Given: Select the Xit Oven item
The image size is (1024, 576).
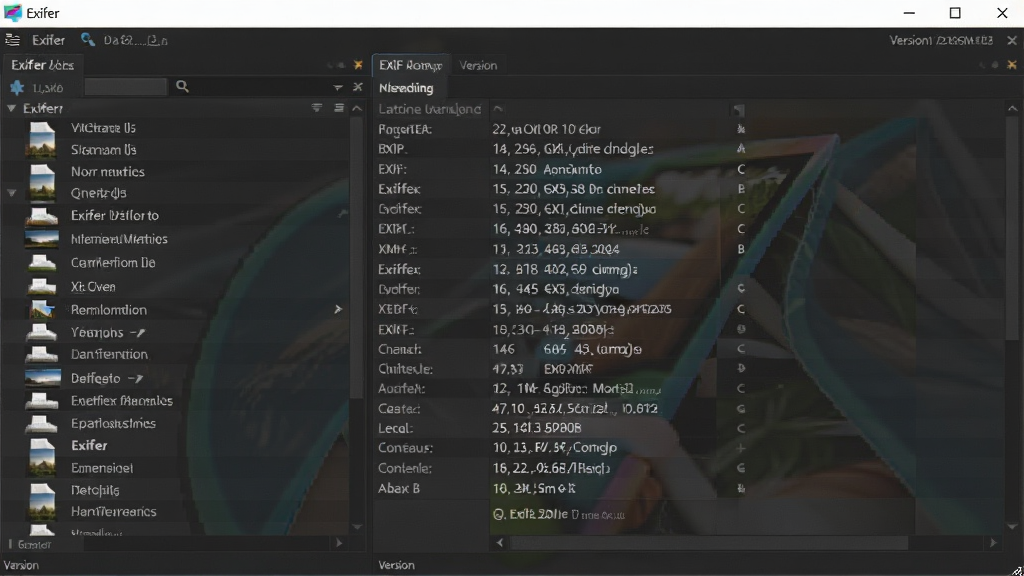Looking at the screenshot, I should (x=93, y=287).
